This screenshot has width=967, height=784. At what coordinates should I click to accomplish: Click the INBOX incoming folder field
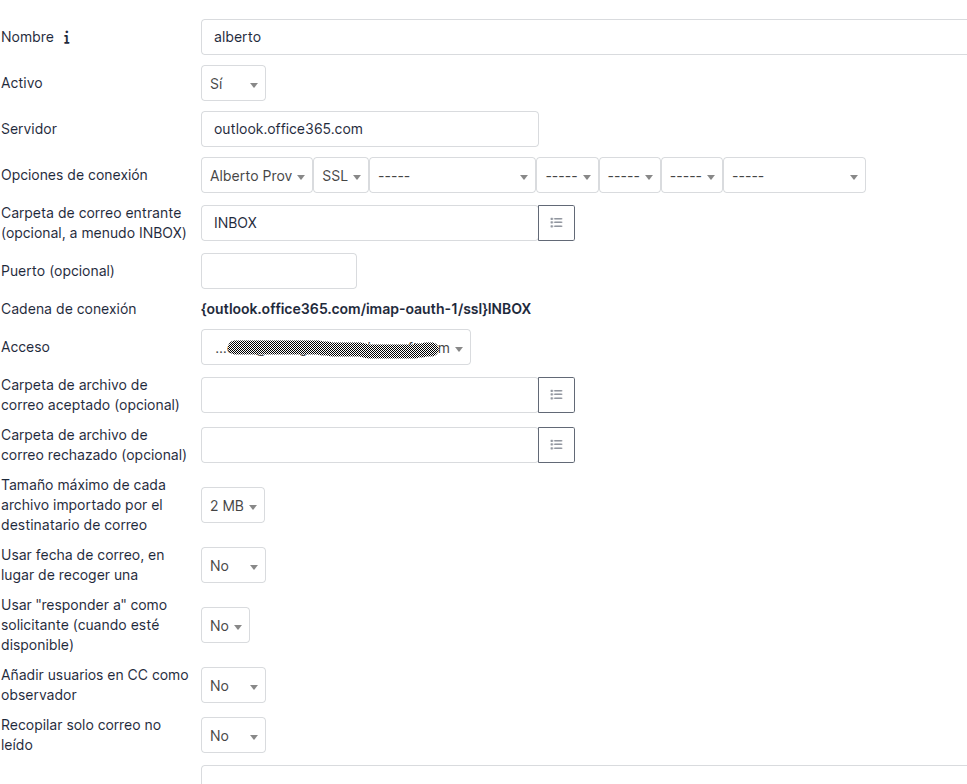369,223
